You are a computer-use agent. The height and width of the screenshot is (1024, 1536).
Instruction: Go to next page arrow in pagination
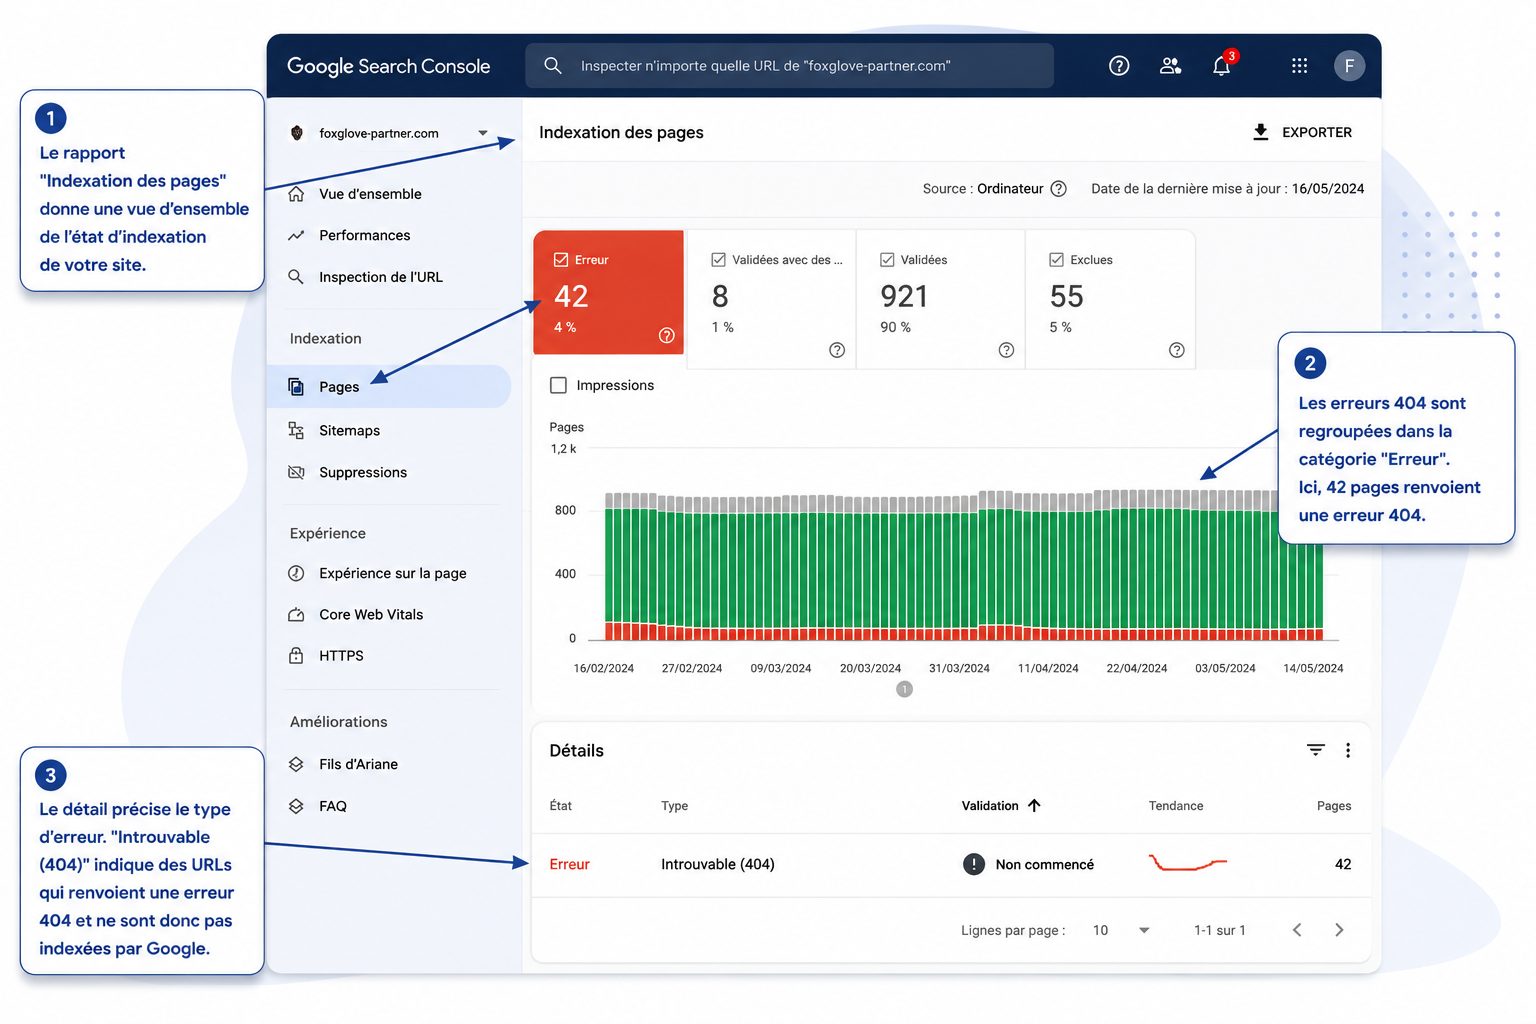click(1339, 930)
